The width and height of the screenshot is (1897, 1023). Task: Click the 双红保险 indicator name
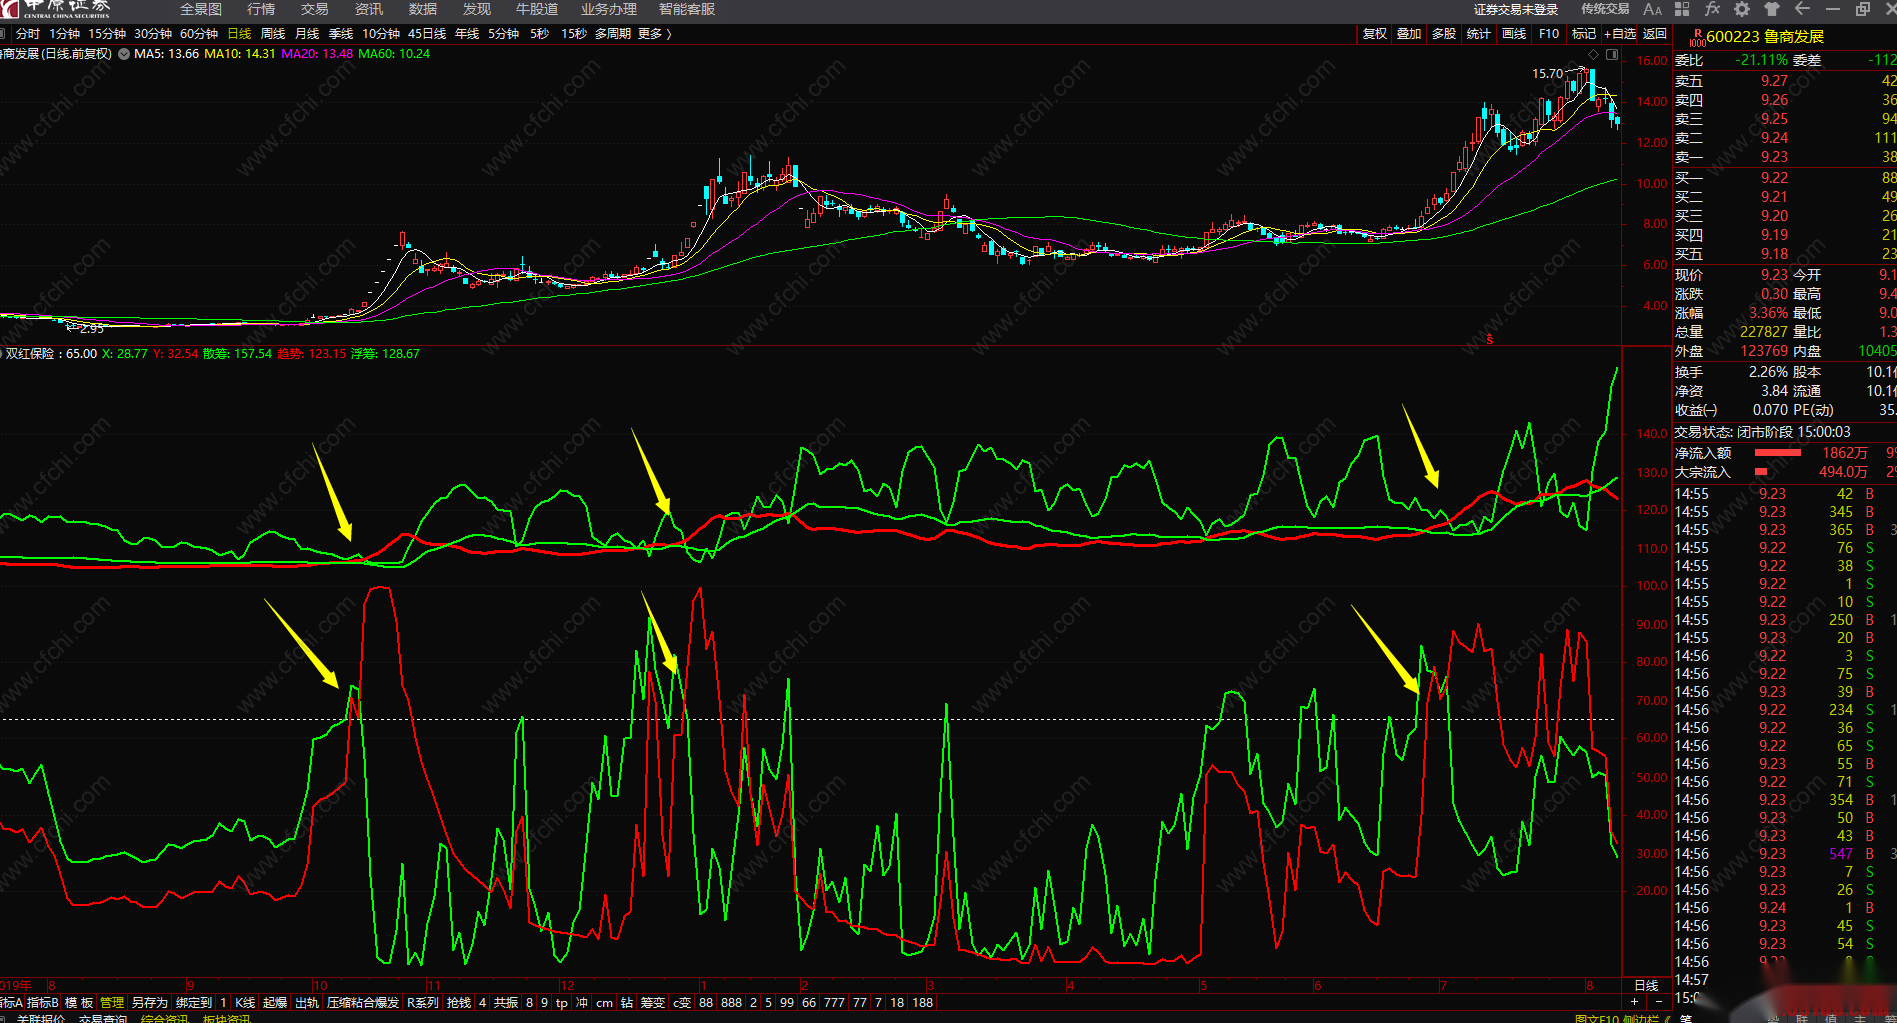coord(30,354)
